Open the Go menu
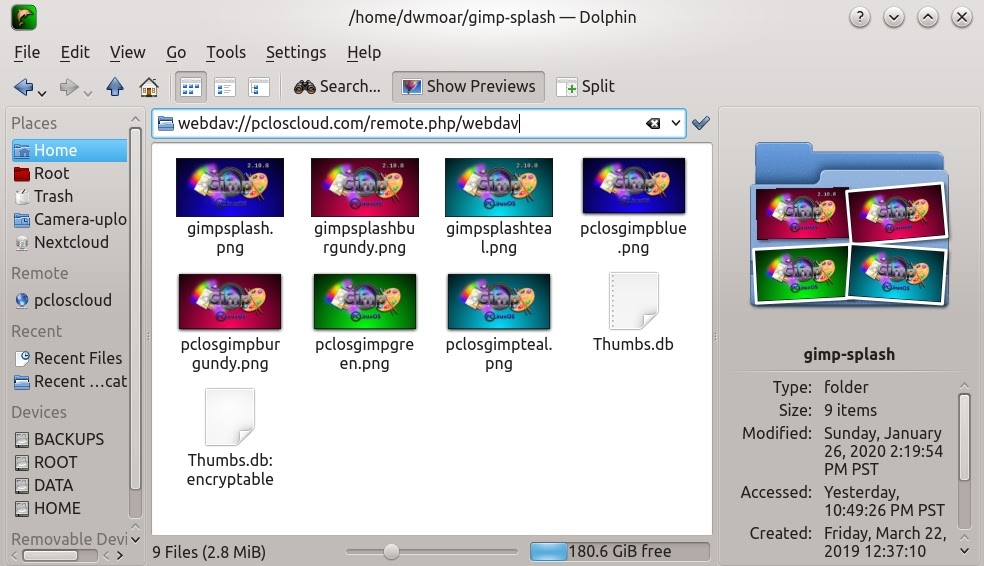Screen dimensions: 984x566 176,52
